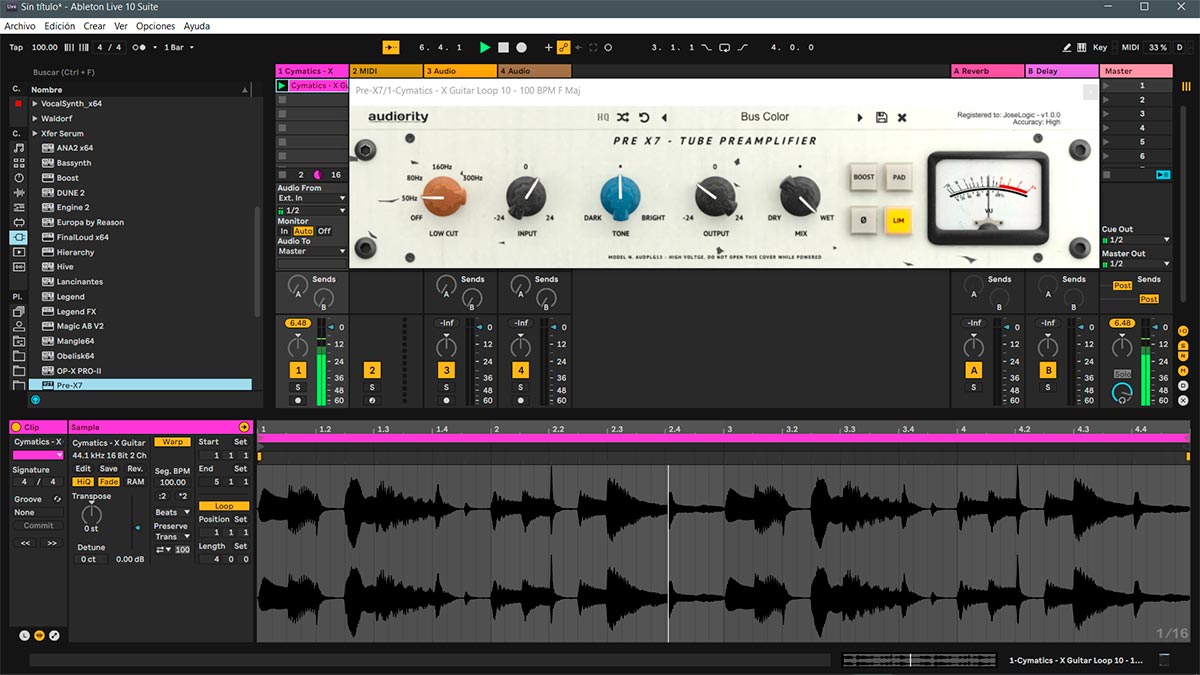Toggle the Automation Arm chain icon
Viewport: 1200px width, 675px height.
tap(563, 47)
